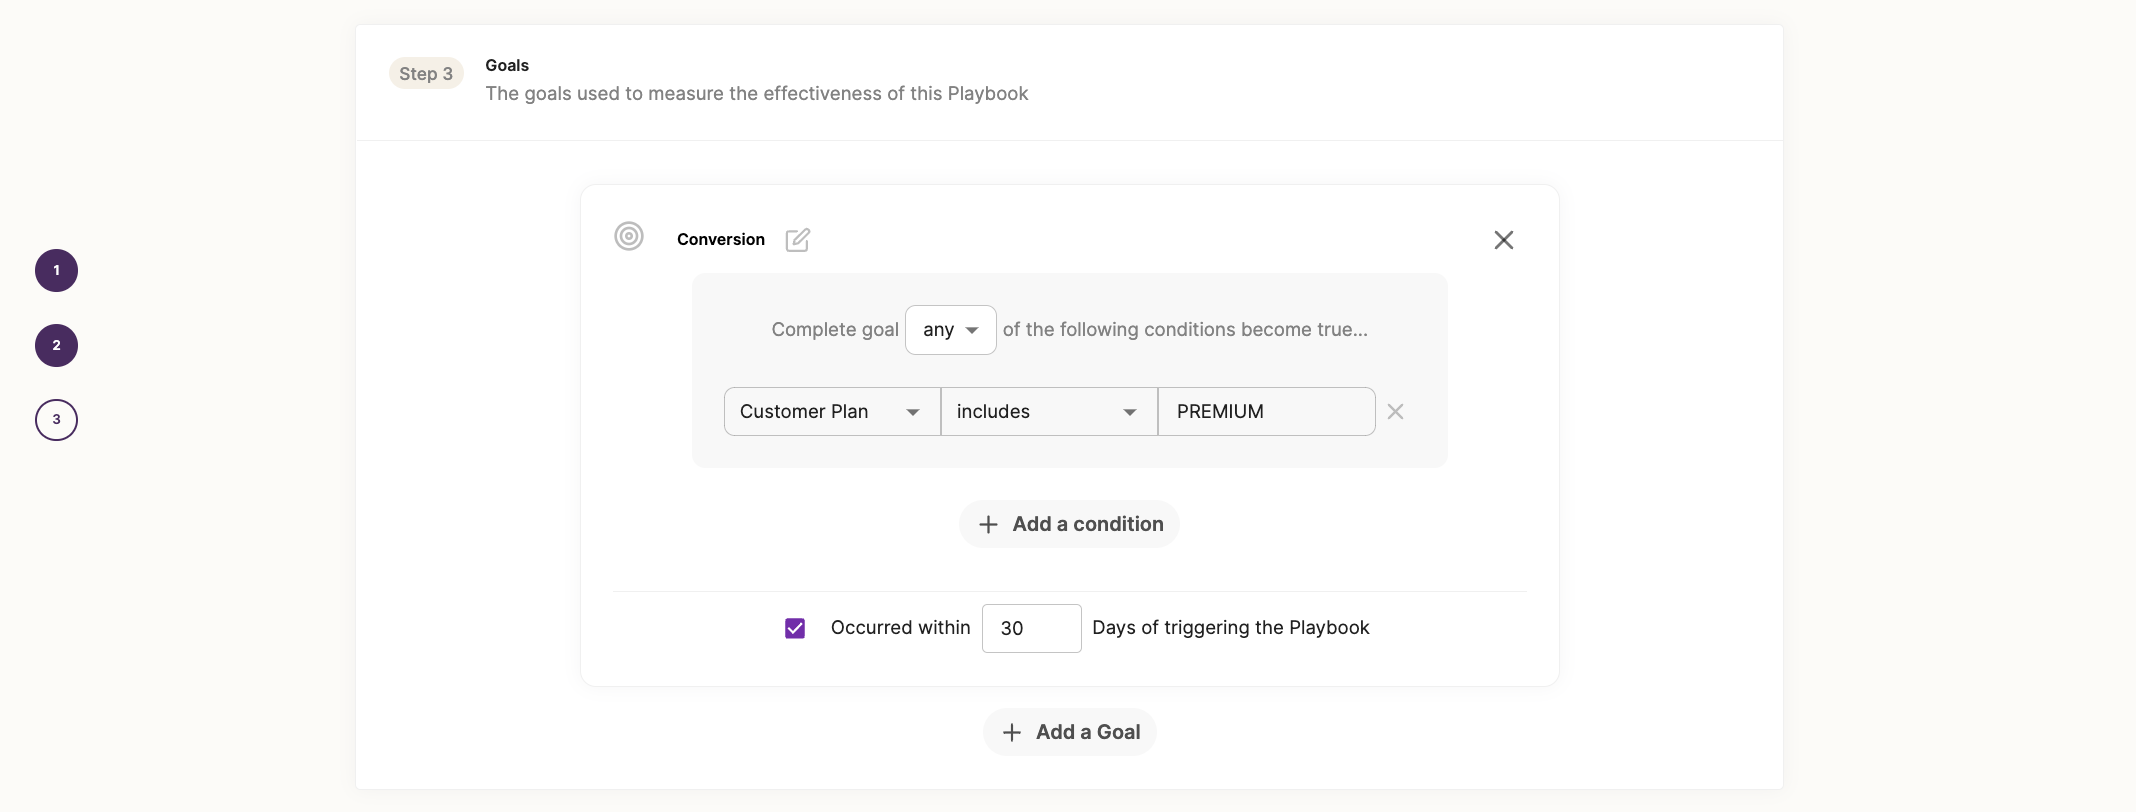The width and height of the screenshot is (2136, 812).
Task: Uncheck the Occurred within checkbox
Action: [x=795, y=628]
